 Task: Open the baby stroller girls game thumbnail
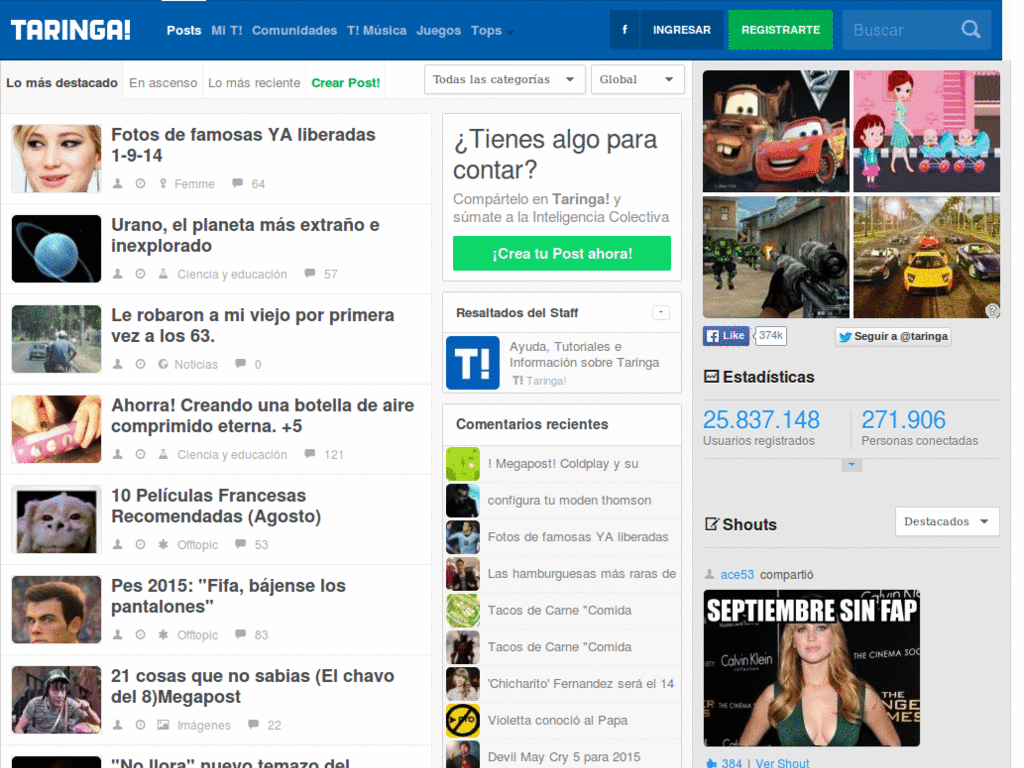[x=927, y=131]
